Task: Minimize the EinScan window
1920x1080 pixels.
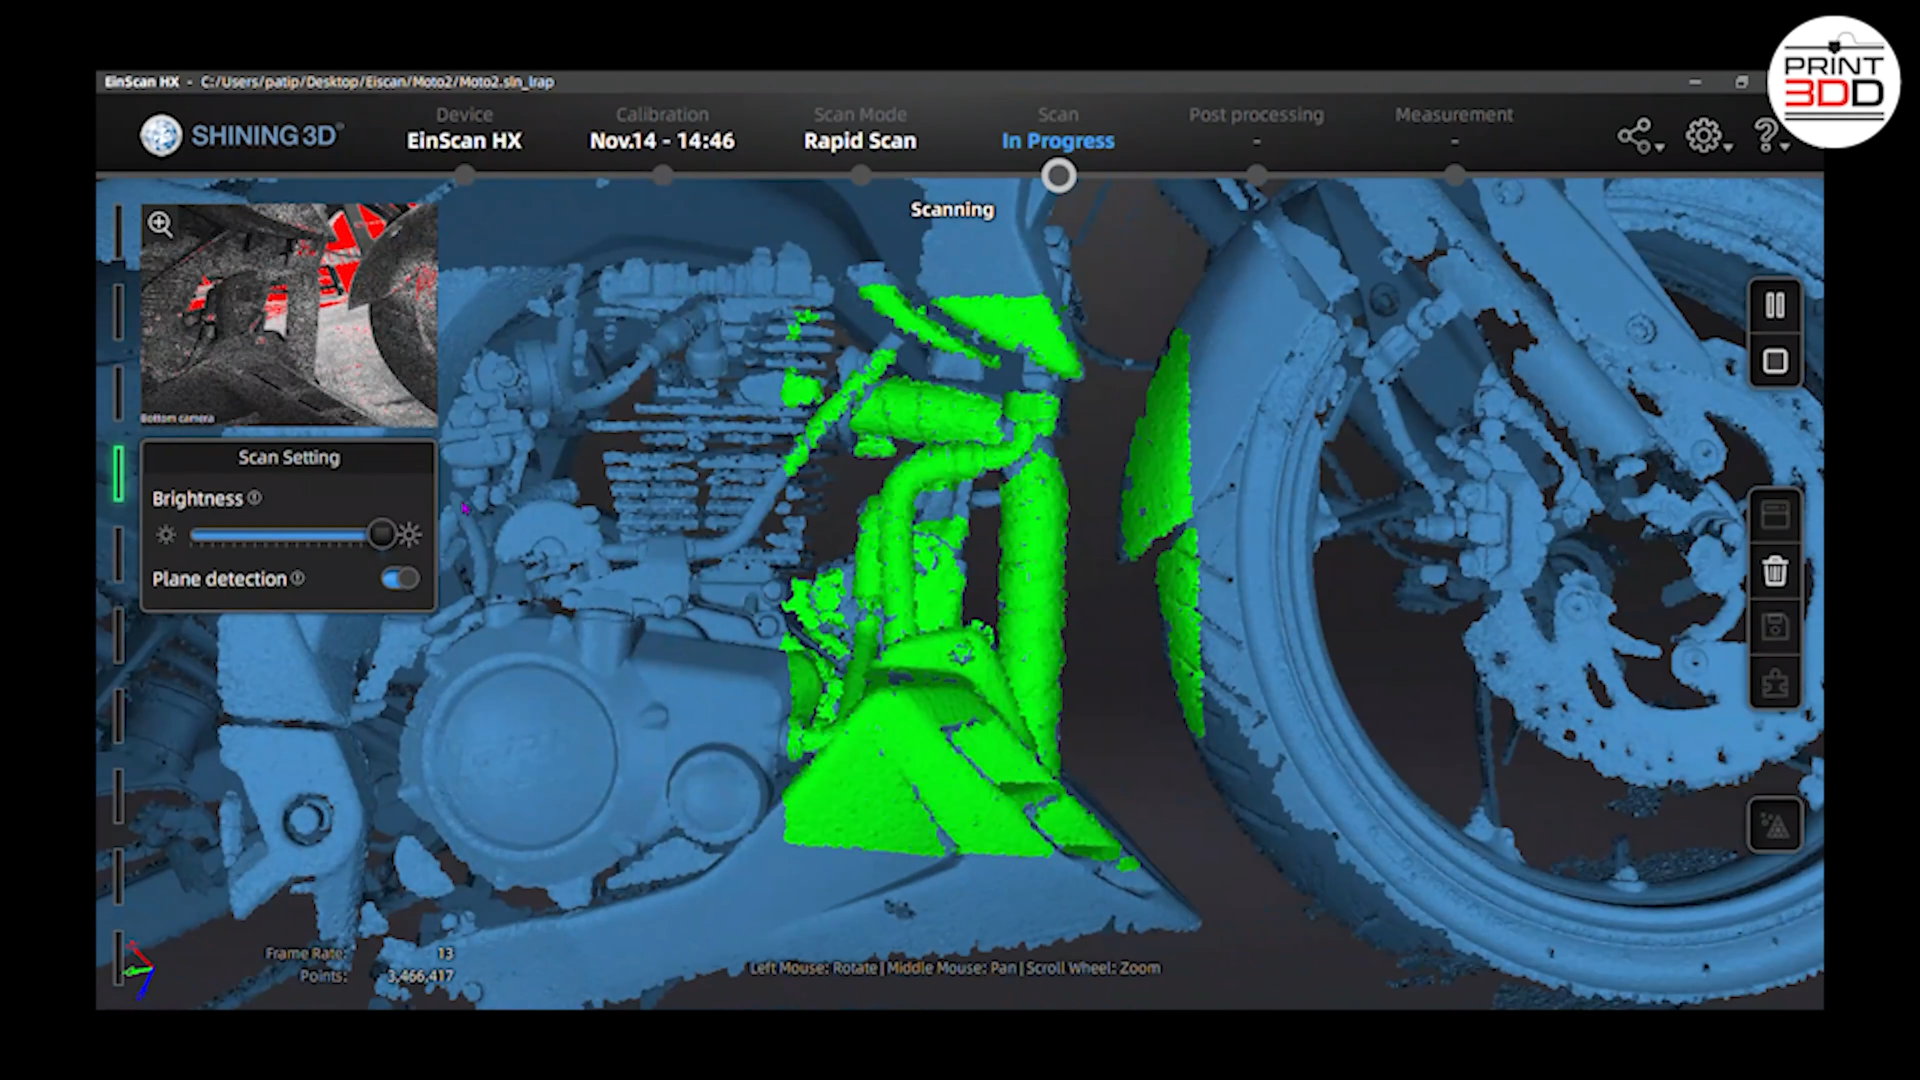Action: (x=1695, y=82)
